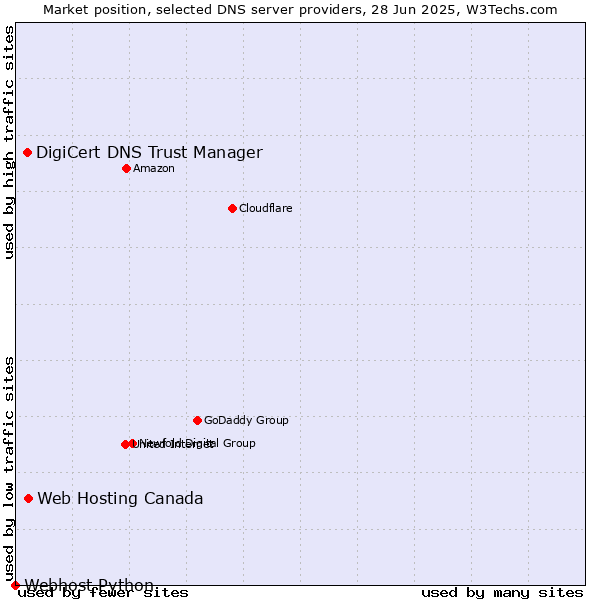Click the chart title mentioning W3Techs.com
This screenshot has width=600, height=600.
[300, 10]
